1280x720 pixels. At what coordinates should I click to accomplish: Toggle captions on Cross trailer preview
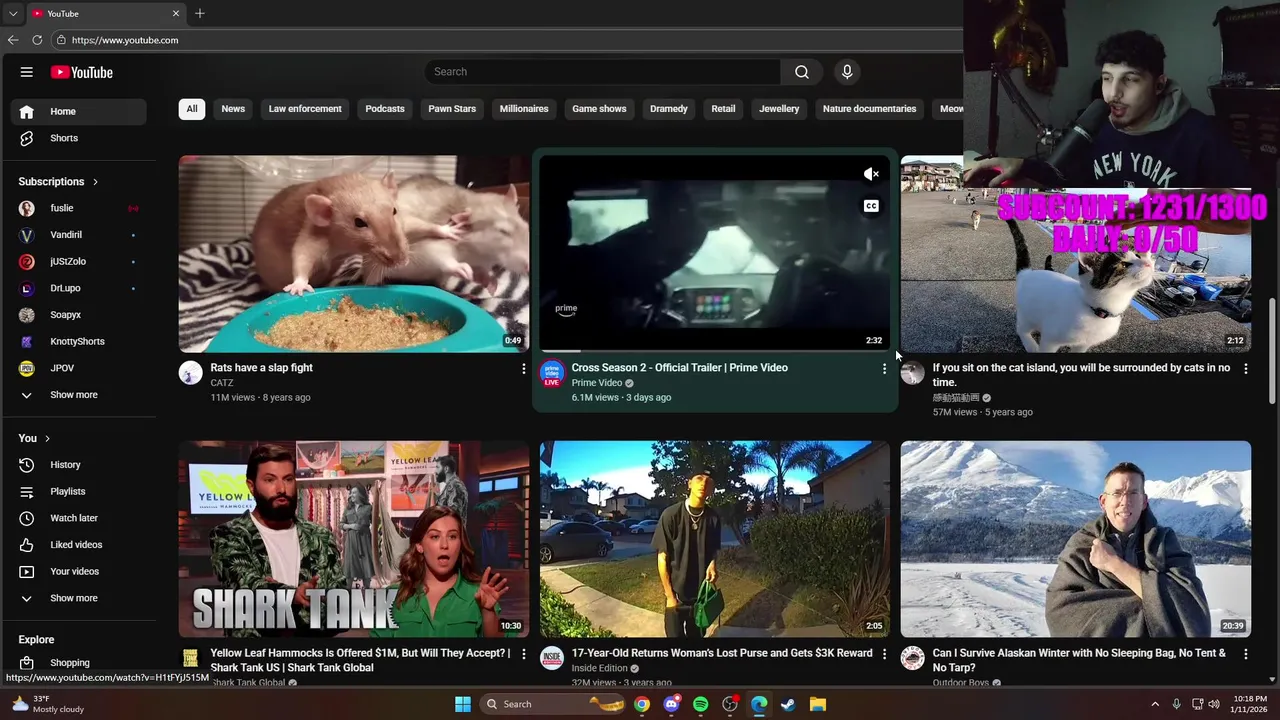(x=871, y=206)
